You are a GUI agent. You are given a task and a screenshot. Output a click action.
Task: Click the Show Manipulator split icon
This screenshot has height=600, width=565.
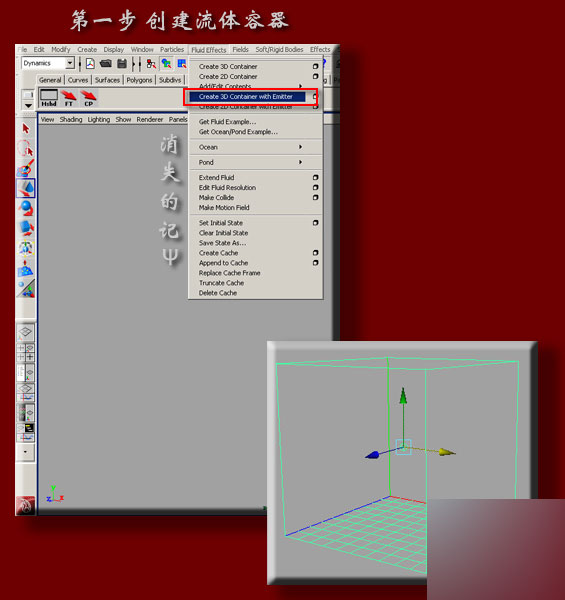26,289
